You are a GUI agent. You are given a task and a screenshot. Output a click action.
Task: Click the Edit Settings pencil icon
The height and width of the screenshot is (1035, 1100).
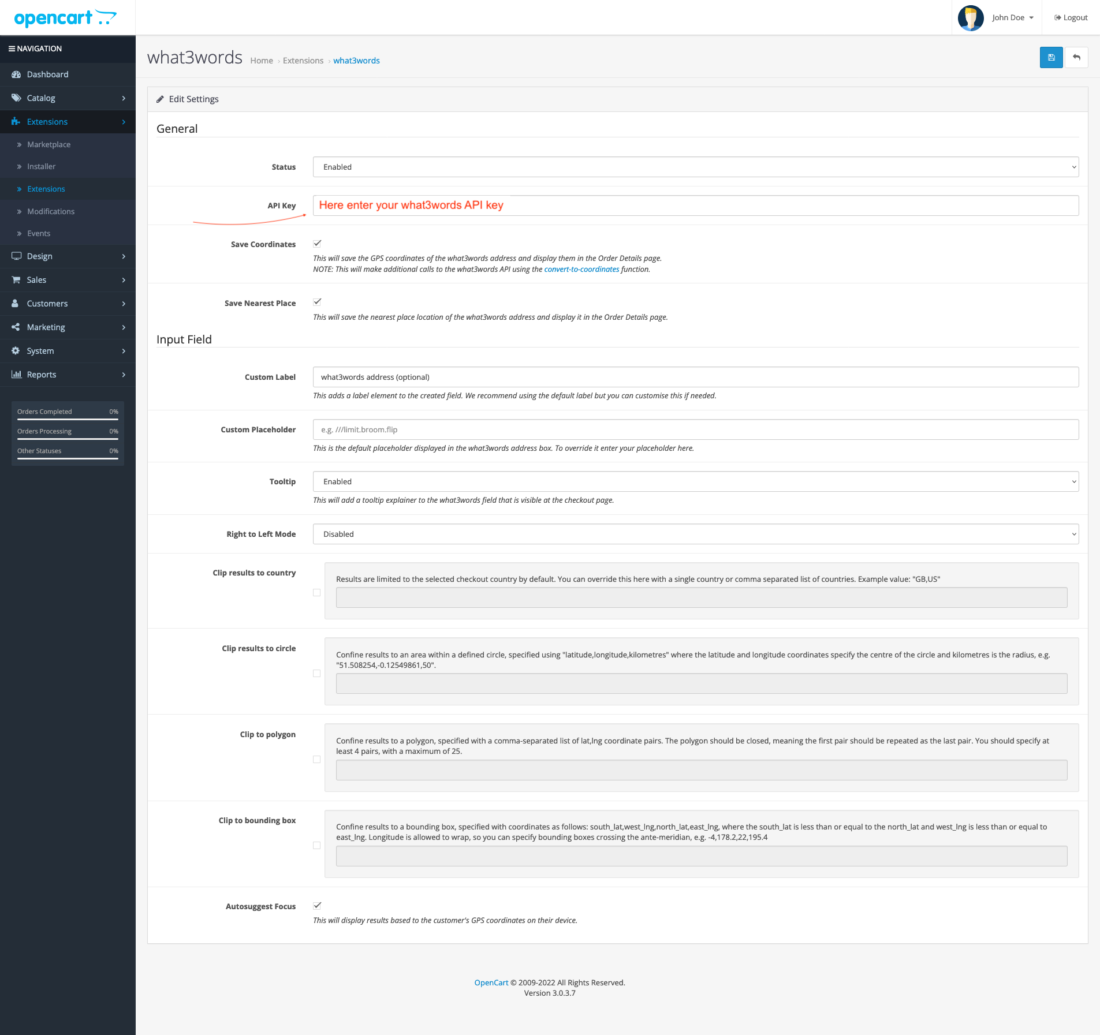coord(160,99)
